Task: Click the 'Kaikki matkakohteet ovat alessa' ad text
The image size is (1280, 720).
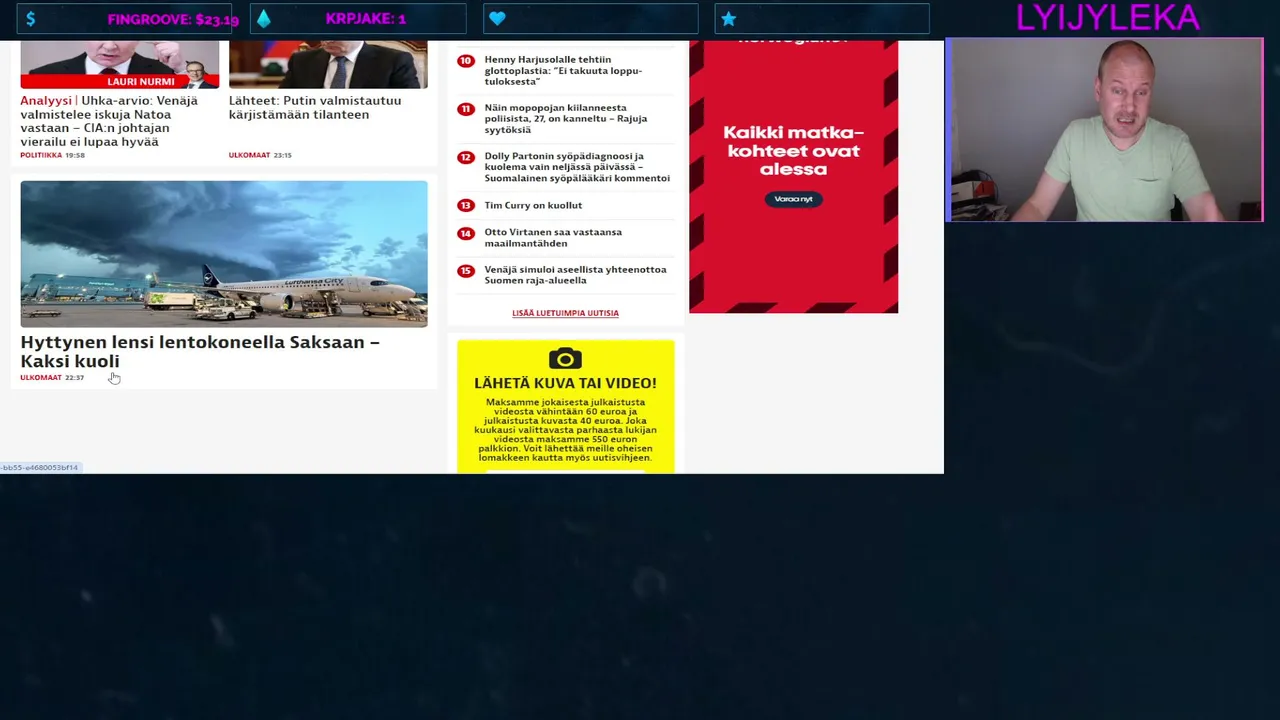Action: tap(793, 151)
